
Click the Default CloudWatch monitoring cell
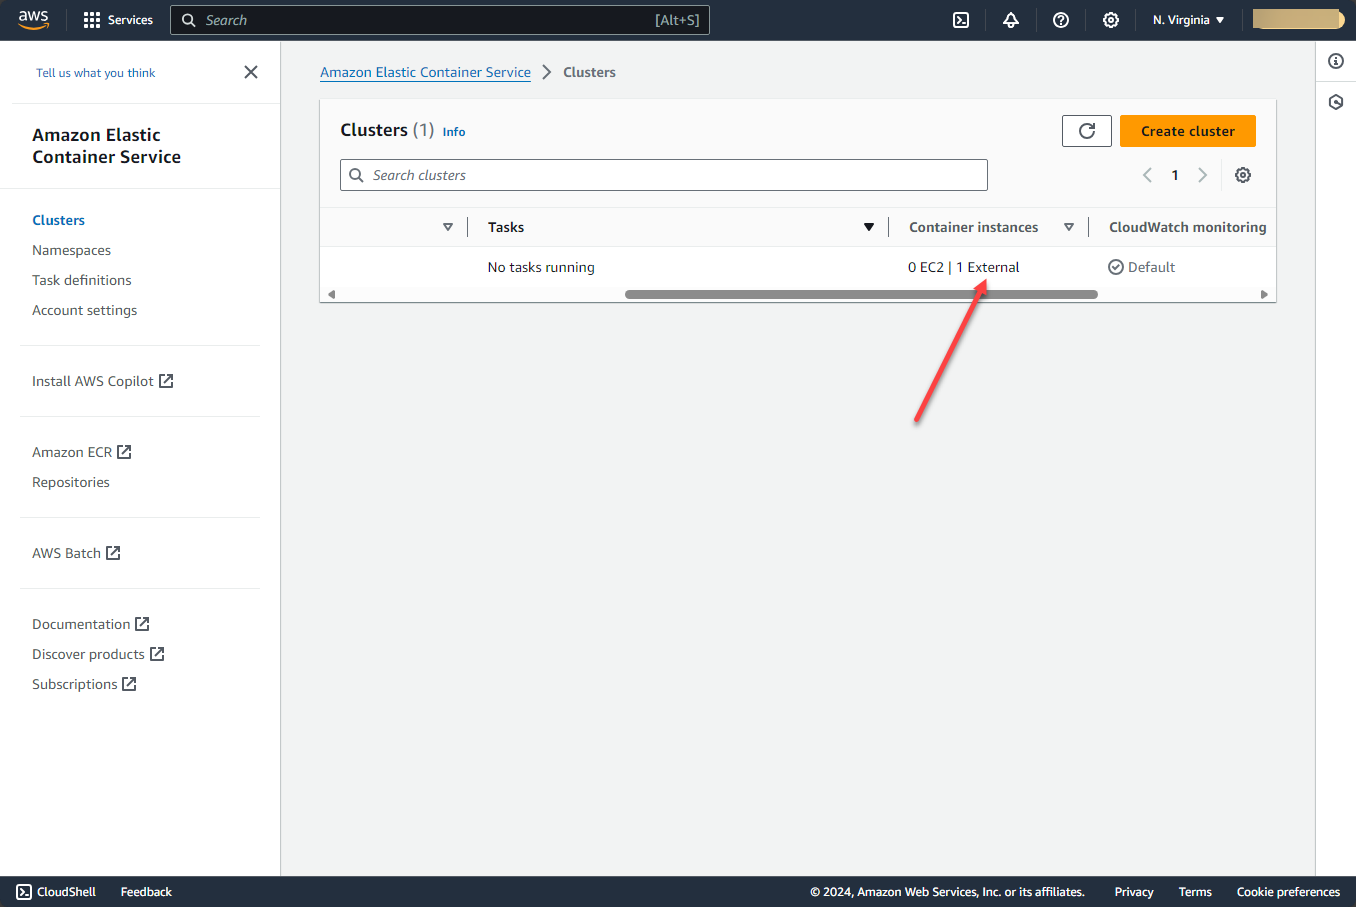click(1142, 267)
